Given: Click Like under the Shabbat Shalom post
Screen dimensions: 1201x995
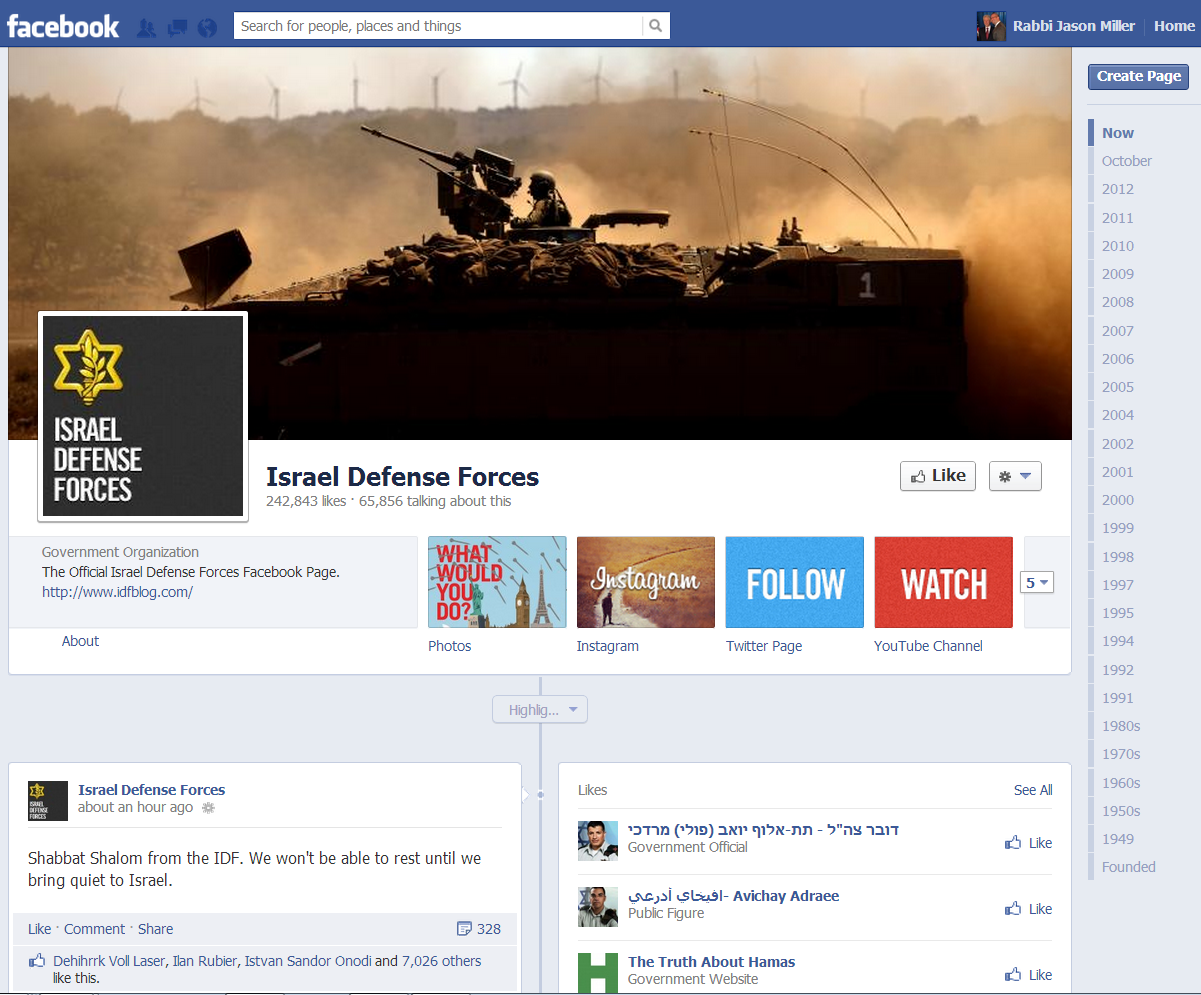Looking at the screenshot, I should coord(39,929).
